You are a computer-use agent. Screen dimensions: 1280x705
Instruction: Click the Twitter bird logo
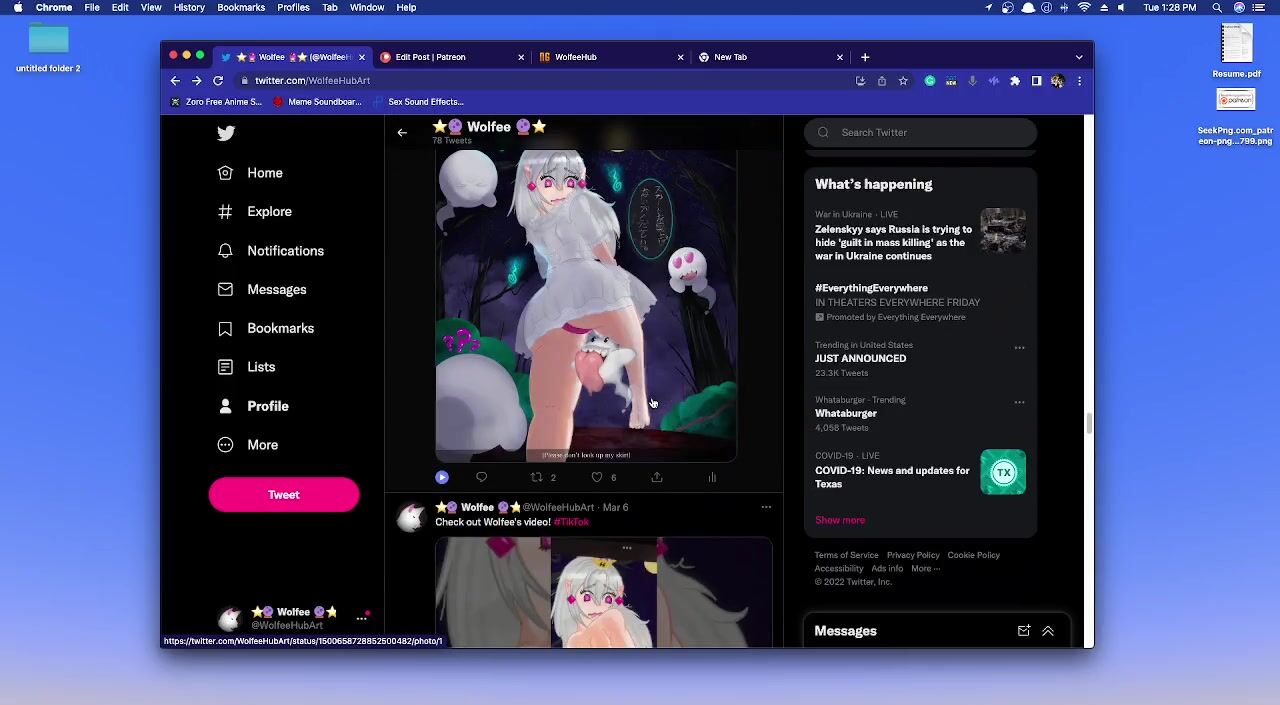tap(226, 133)
